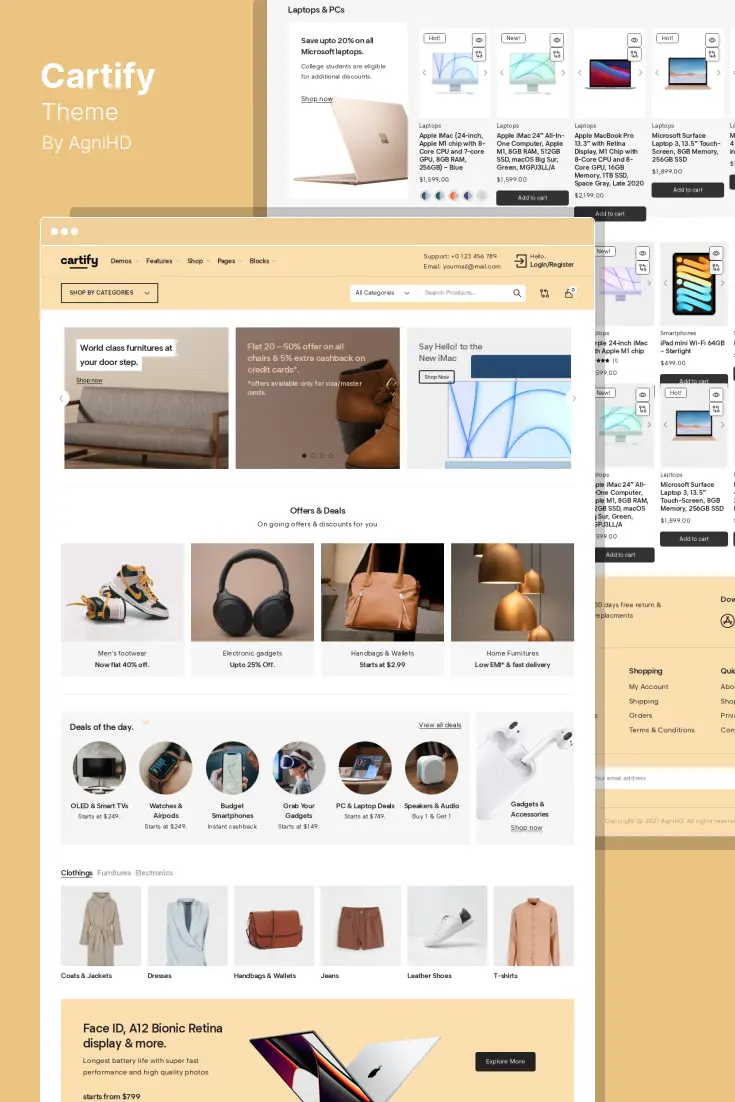This screenshot has width=735, height=1102.
Task: Open the shopping cart bag icon
Action: pos(569,293)
